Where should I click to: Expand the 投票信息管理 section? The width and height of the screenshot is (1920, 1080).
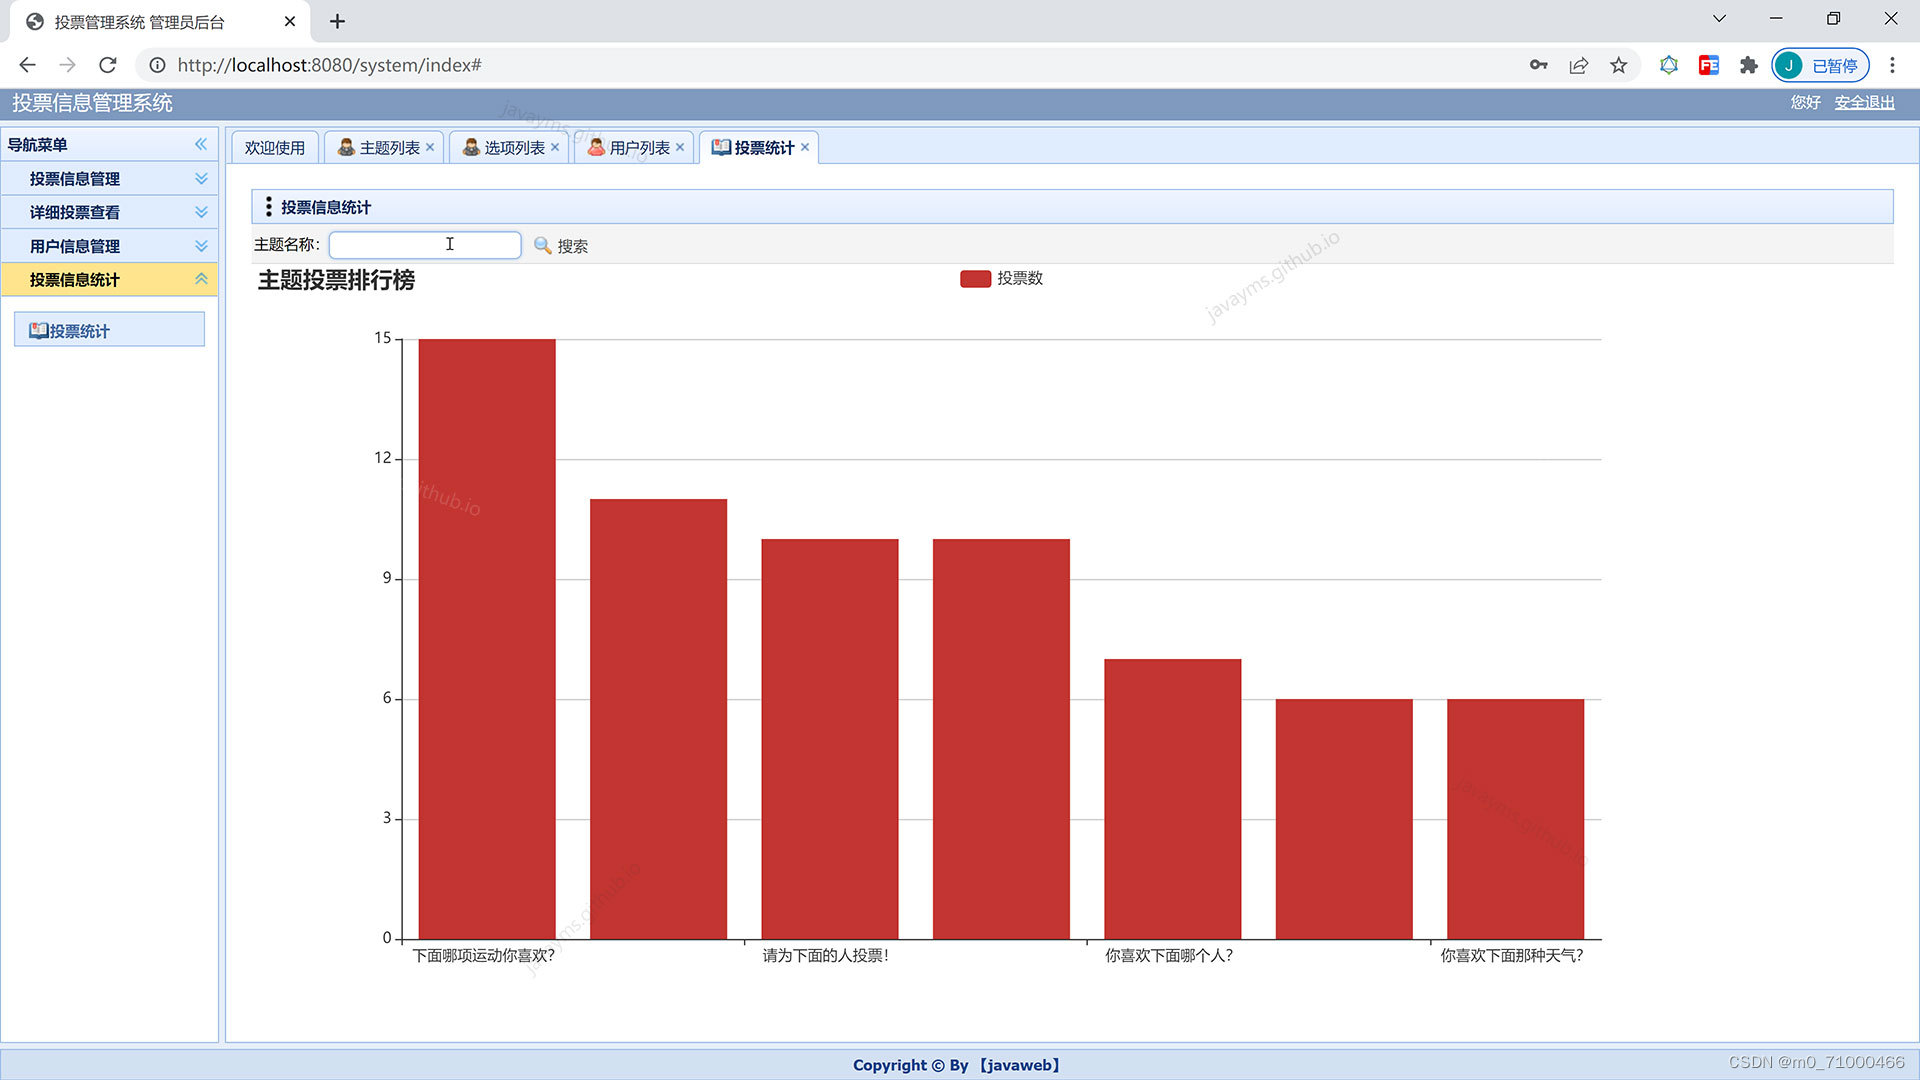109,179
